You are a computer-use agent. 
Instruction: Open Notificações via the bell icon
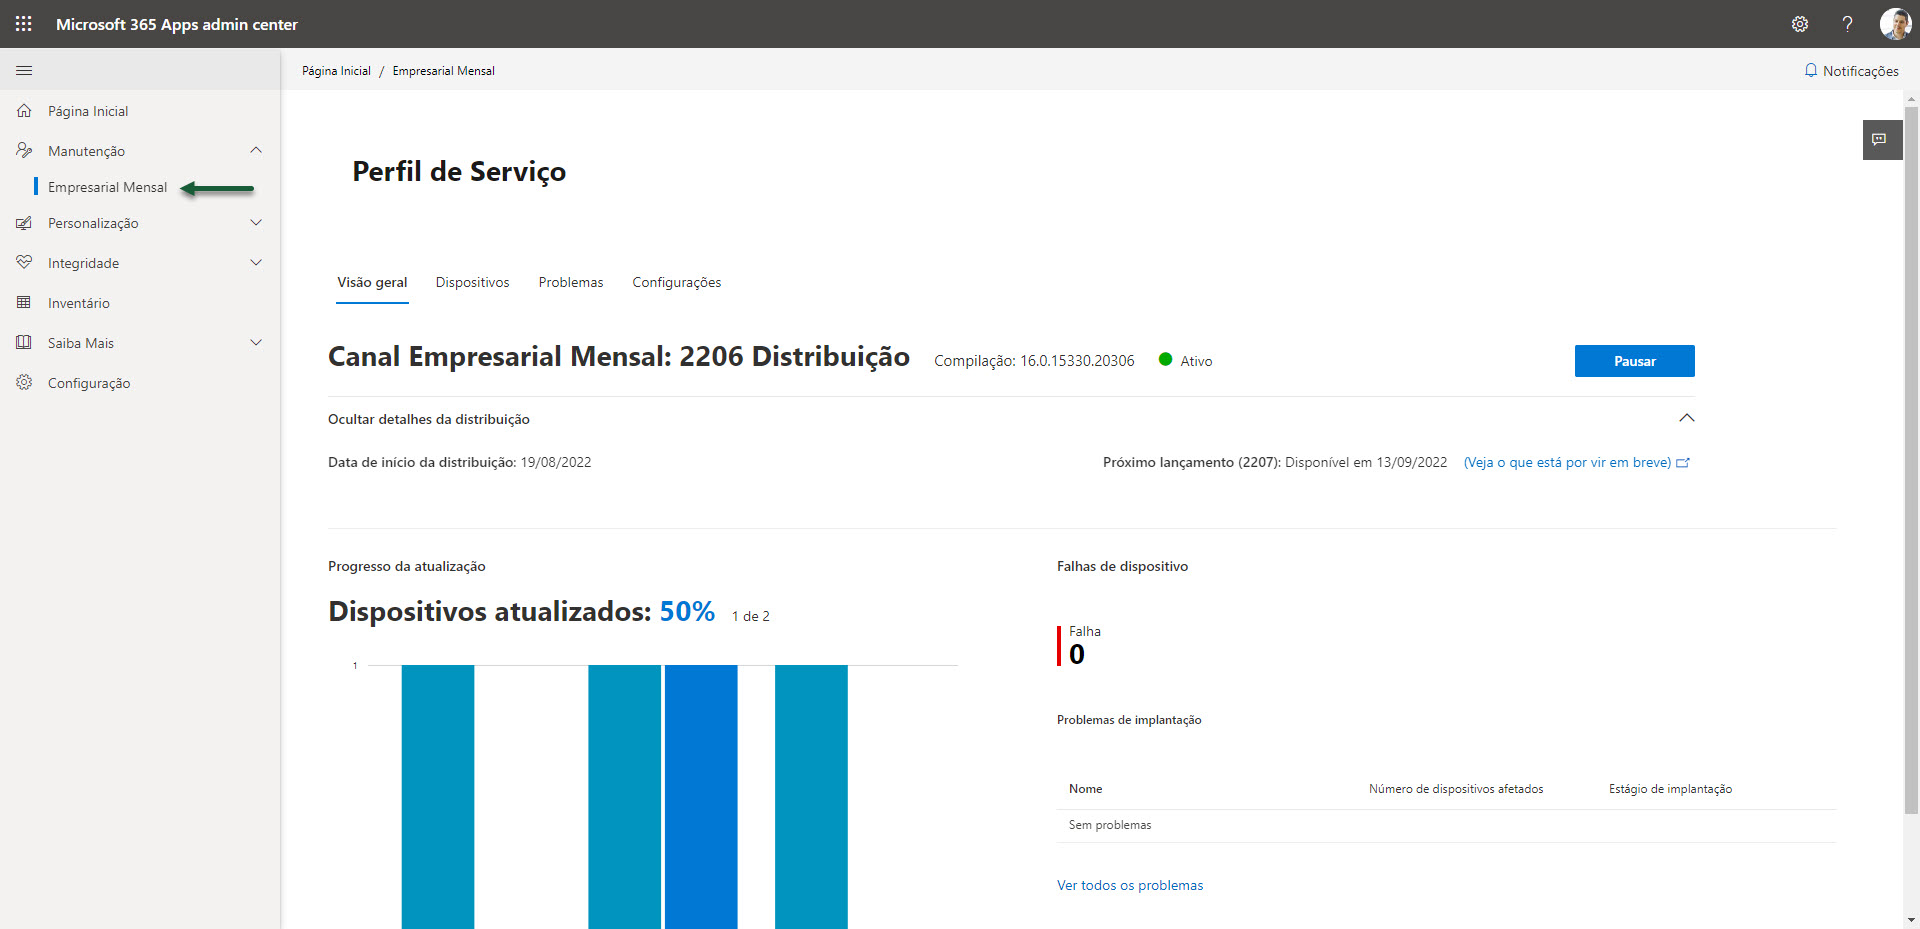(1851, 70)
